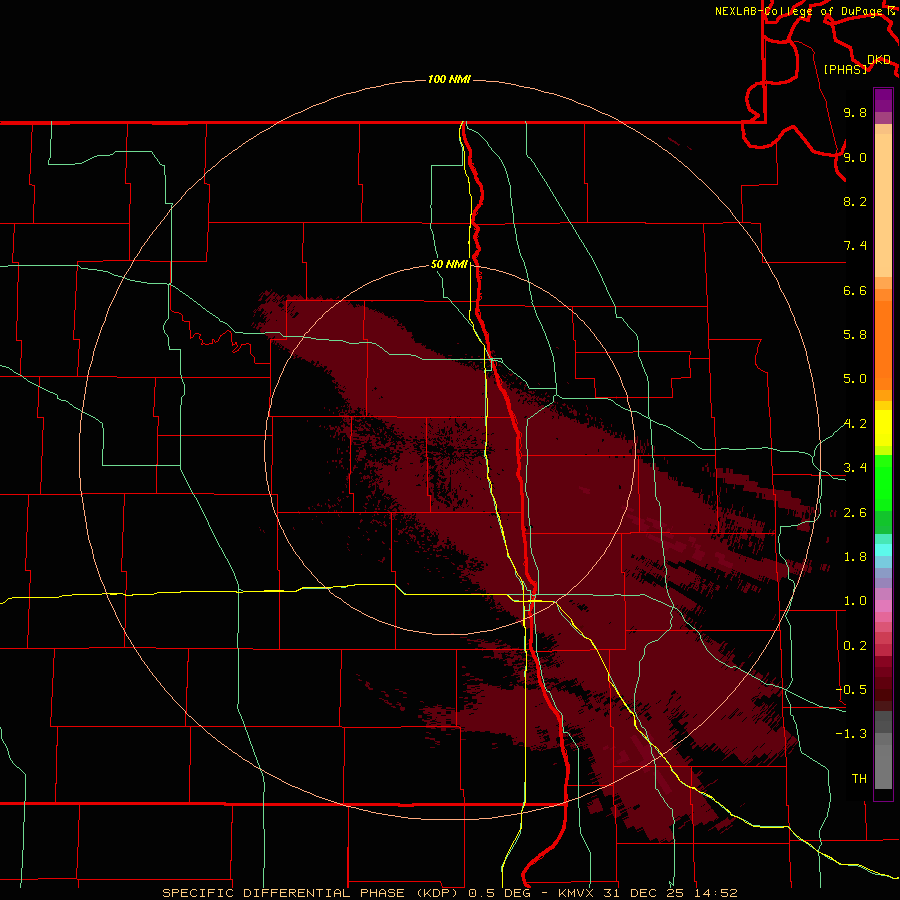
Task: Click the -1.3 value on the scale
Action: point(851,734)
